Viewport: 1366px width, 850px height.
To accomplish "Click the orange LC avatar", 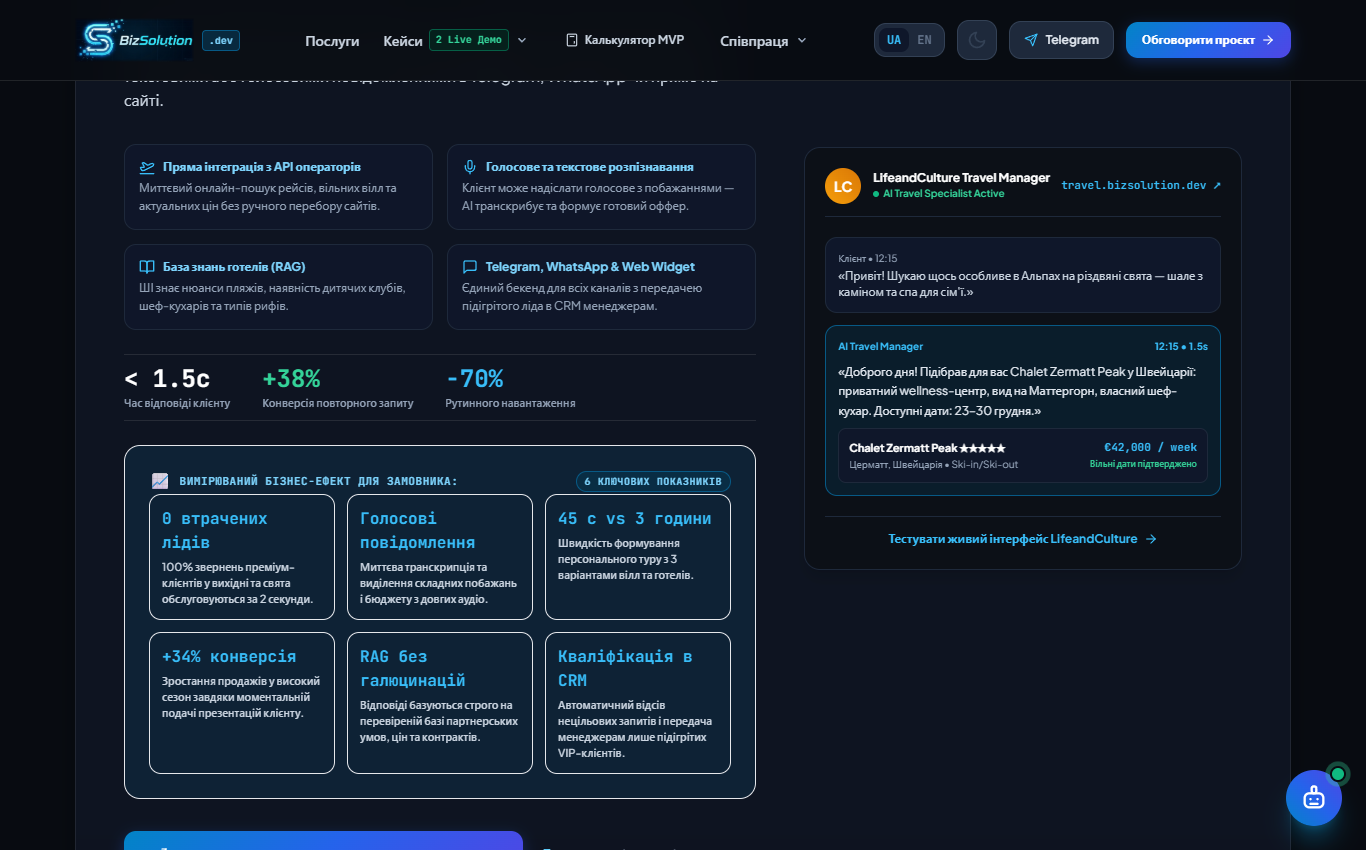I will pos(843,186).
